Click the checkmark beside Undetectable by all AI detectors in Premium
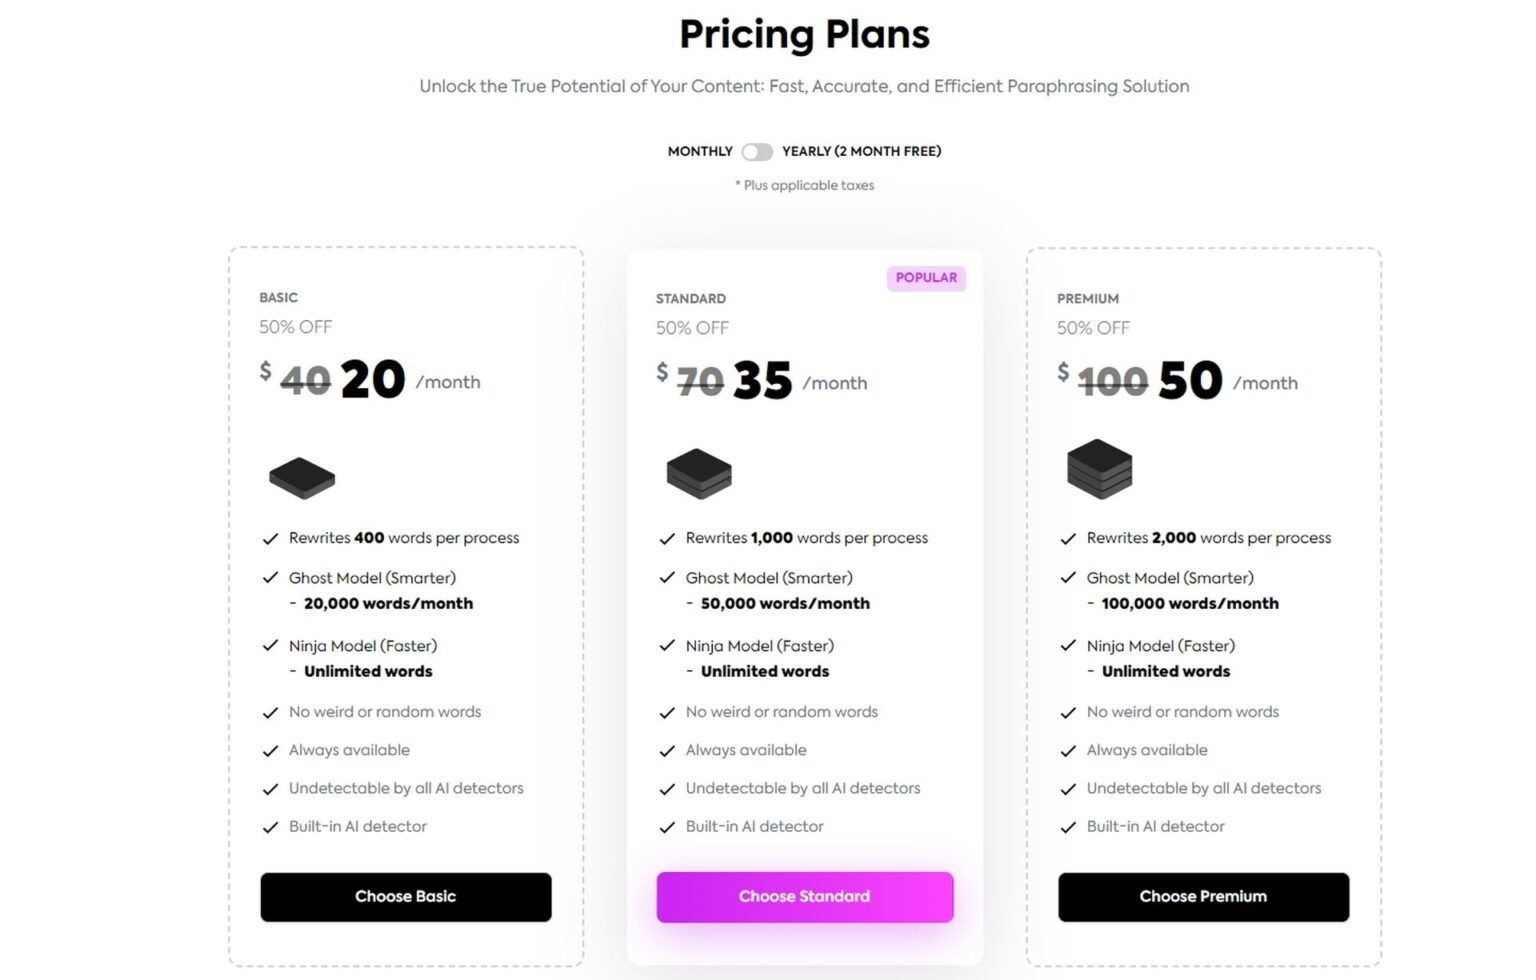Viewport: 1536px width, 980px height. (x=1068, y=788)
